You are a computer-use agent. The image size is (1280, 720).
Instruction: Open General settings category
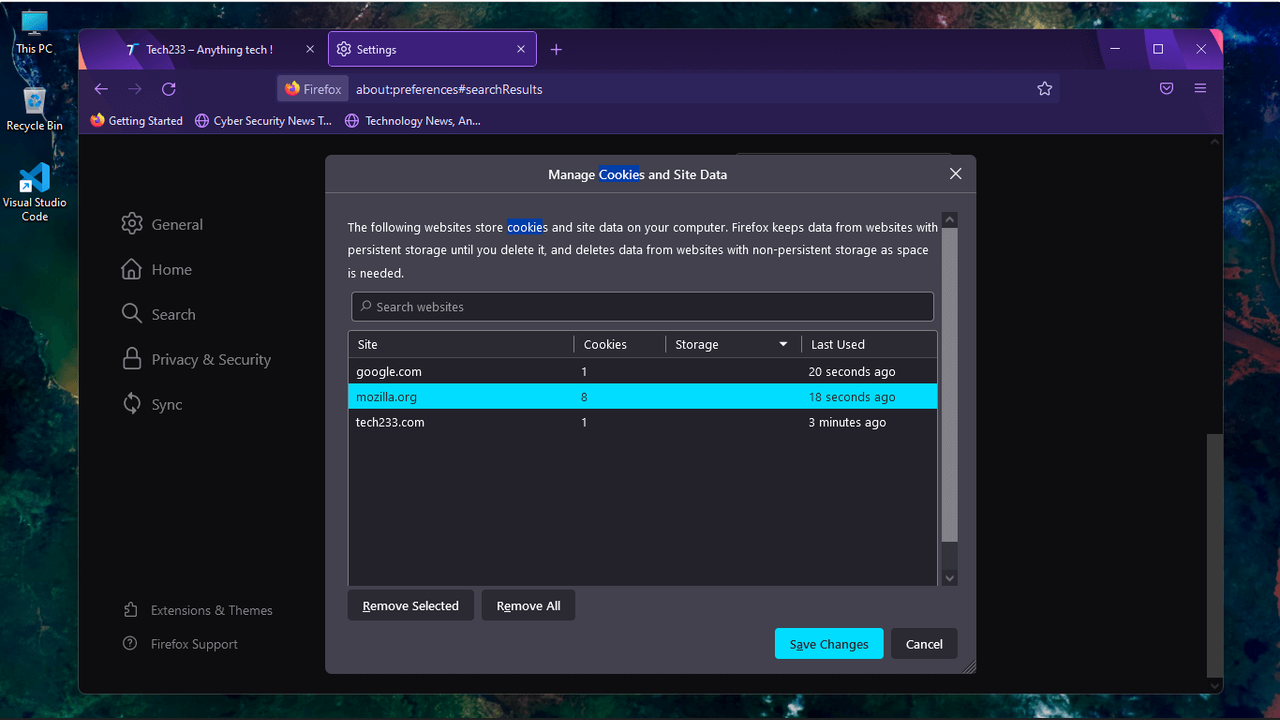click(162, 224)
